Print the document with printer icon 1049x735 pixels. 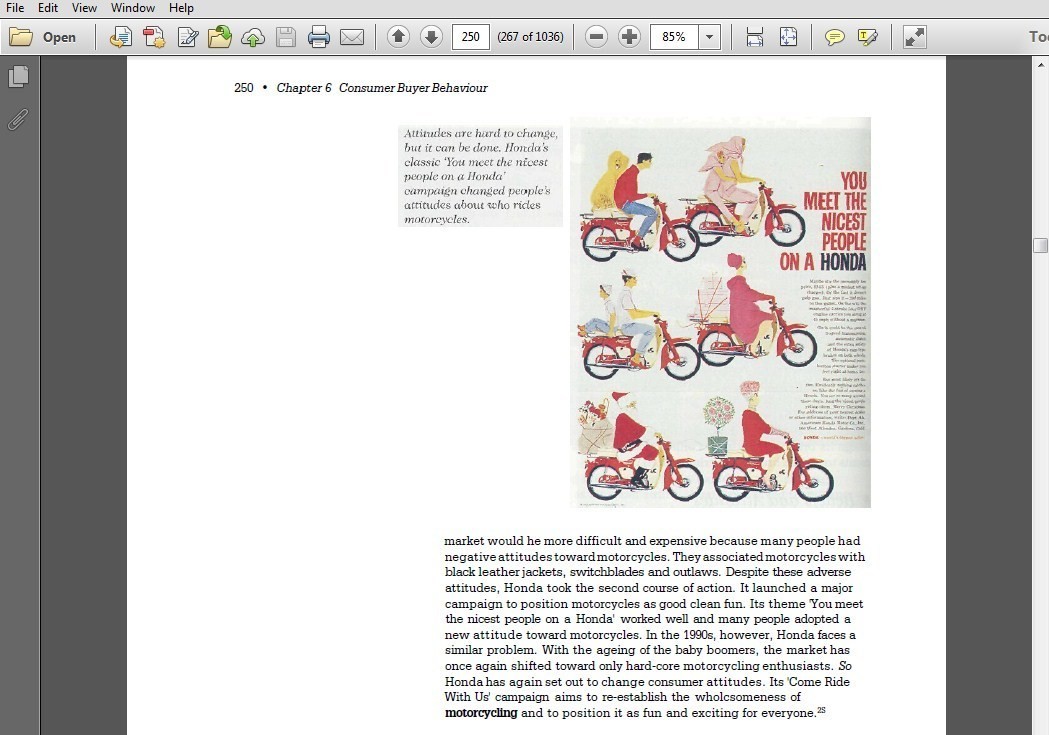click(318, 37)
